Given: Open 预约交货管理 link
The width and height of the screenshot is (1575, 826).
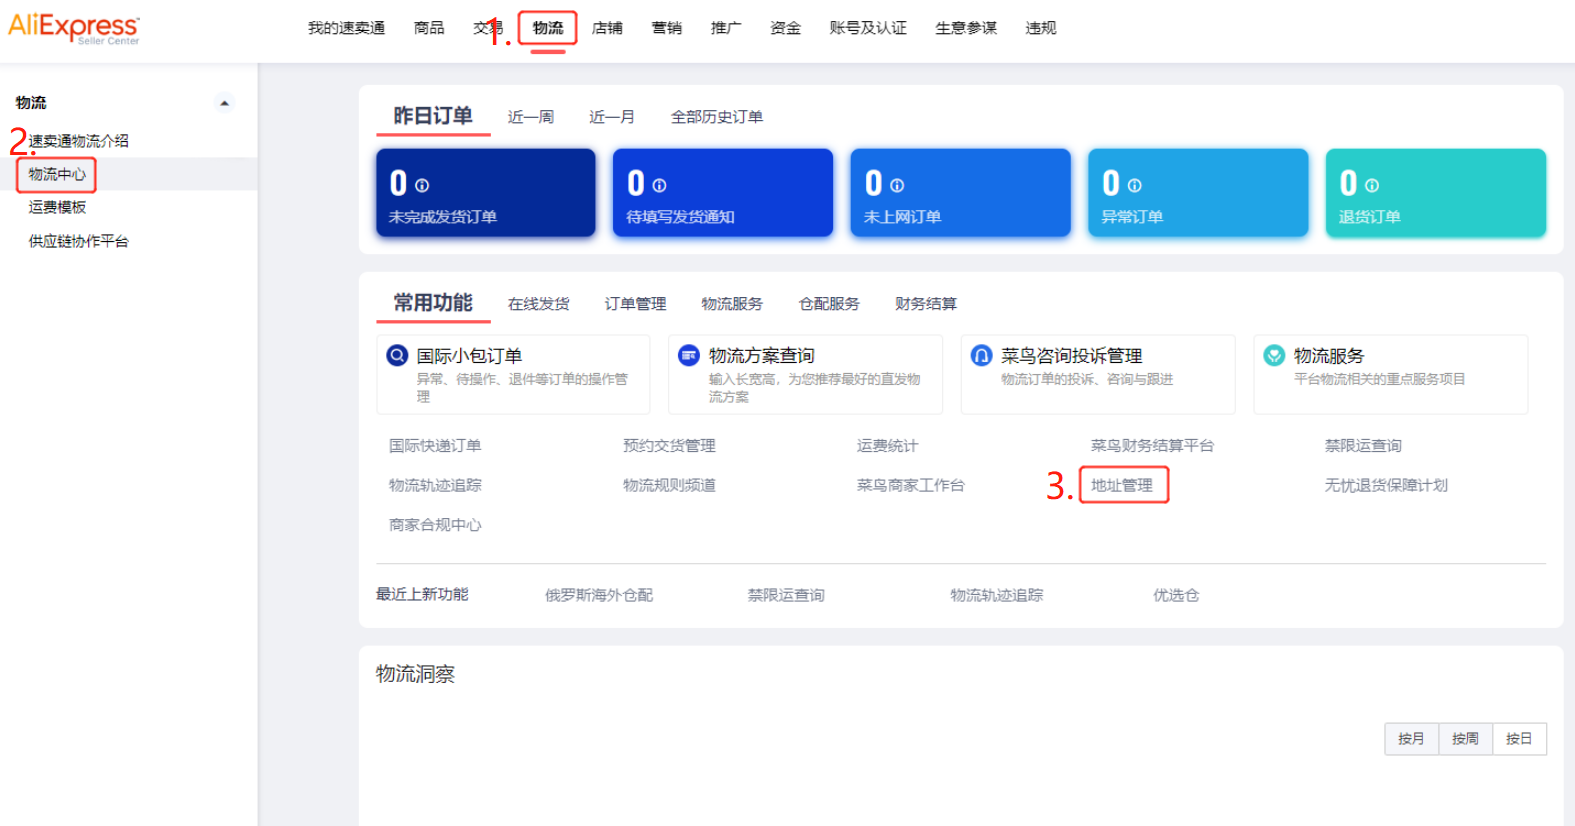Looking at the screenshot, I should point(669,446).
